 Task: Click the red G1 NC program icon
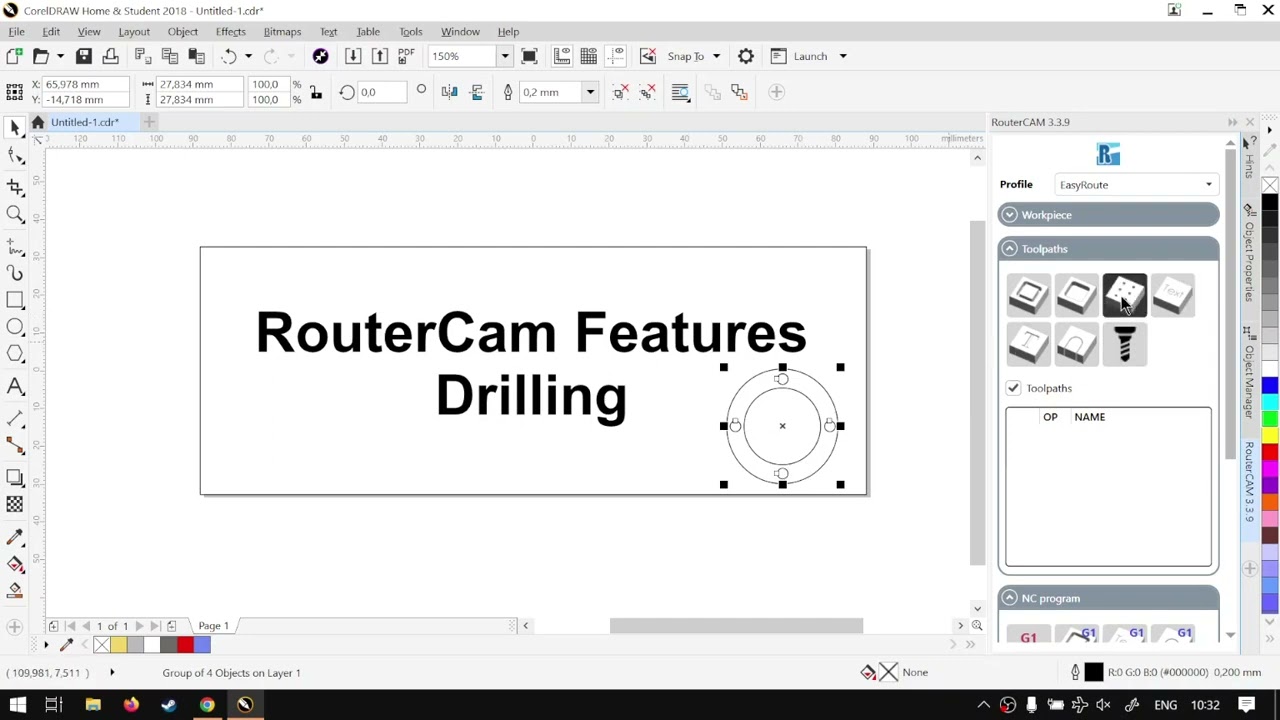[x=1028, y=636]
